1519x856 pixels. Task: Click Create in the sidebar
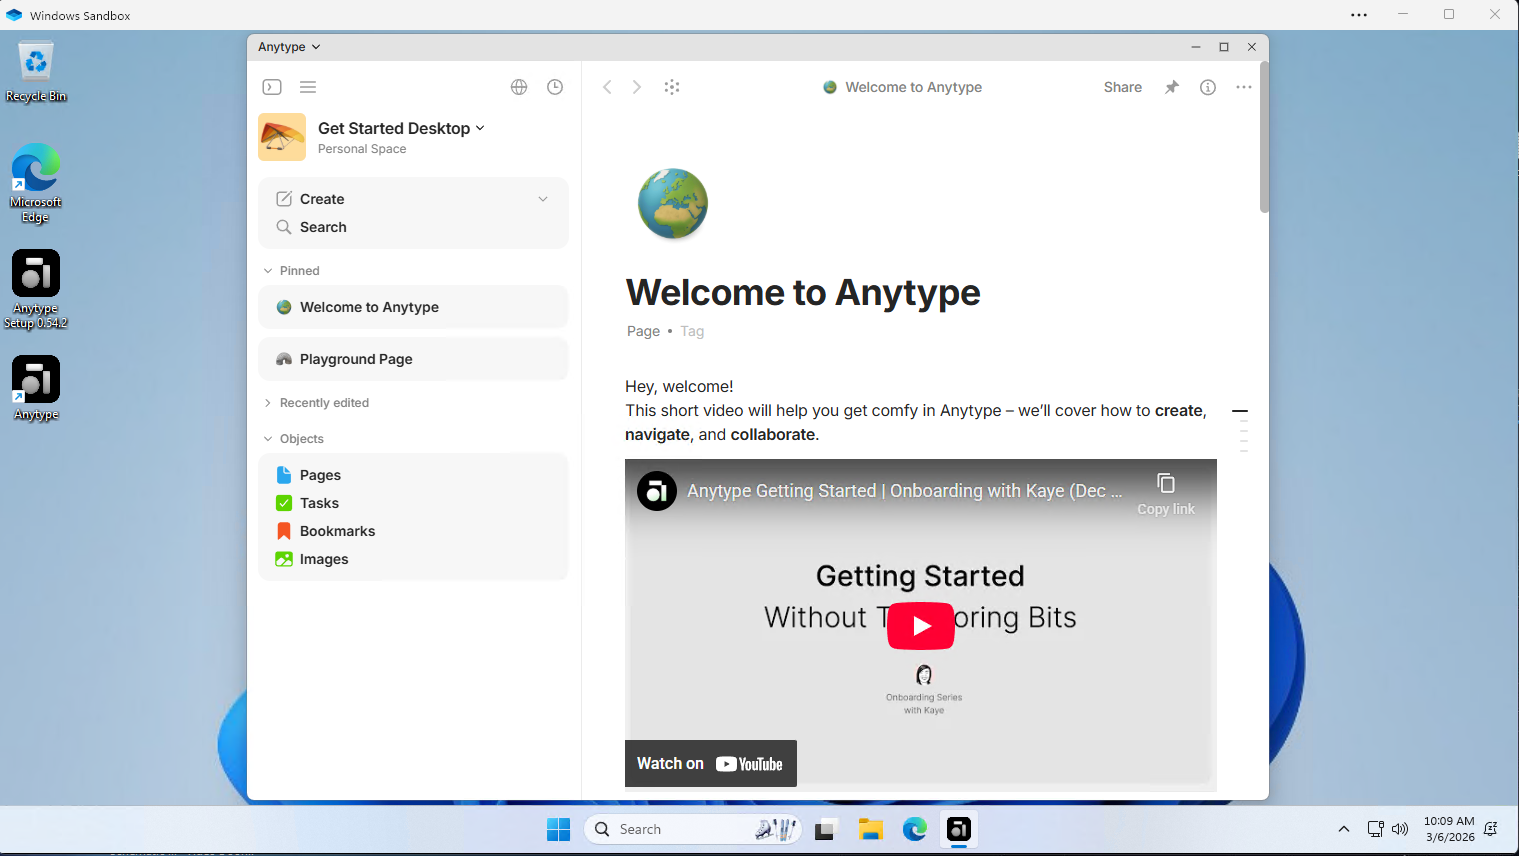(x=322, y=199)
